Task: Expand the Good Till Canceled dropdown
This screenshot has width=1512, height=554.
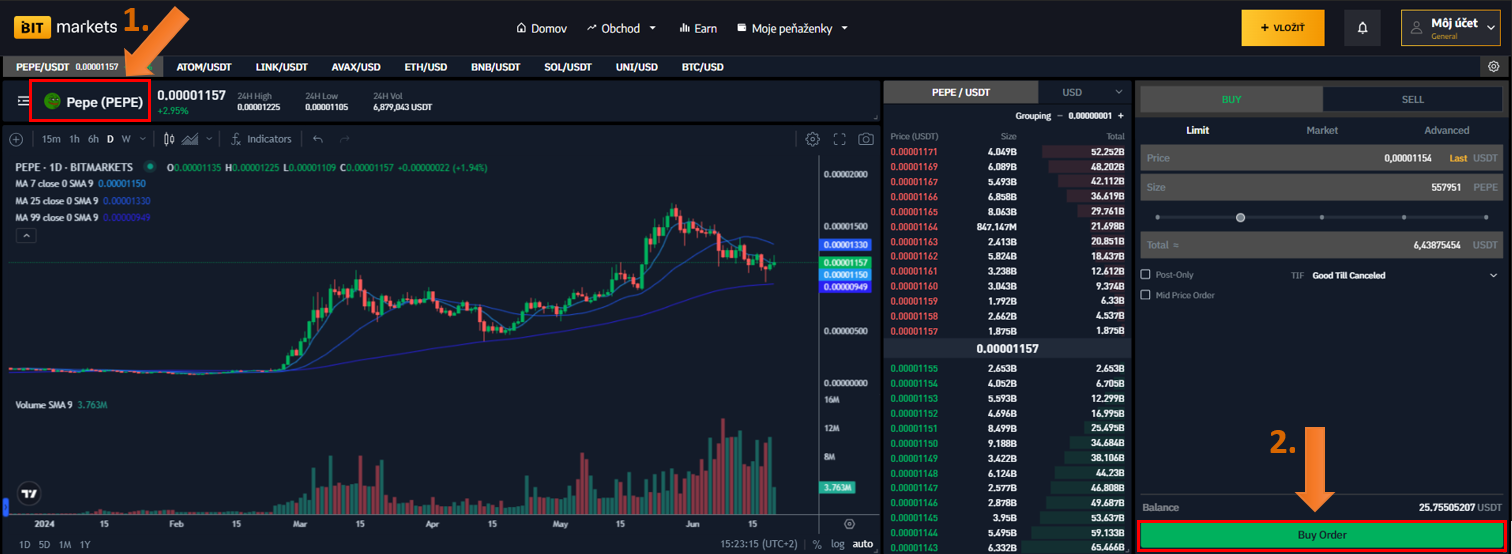Action: 1494,275
